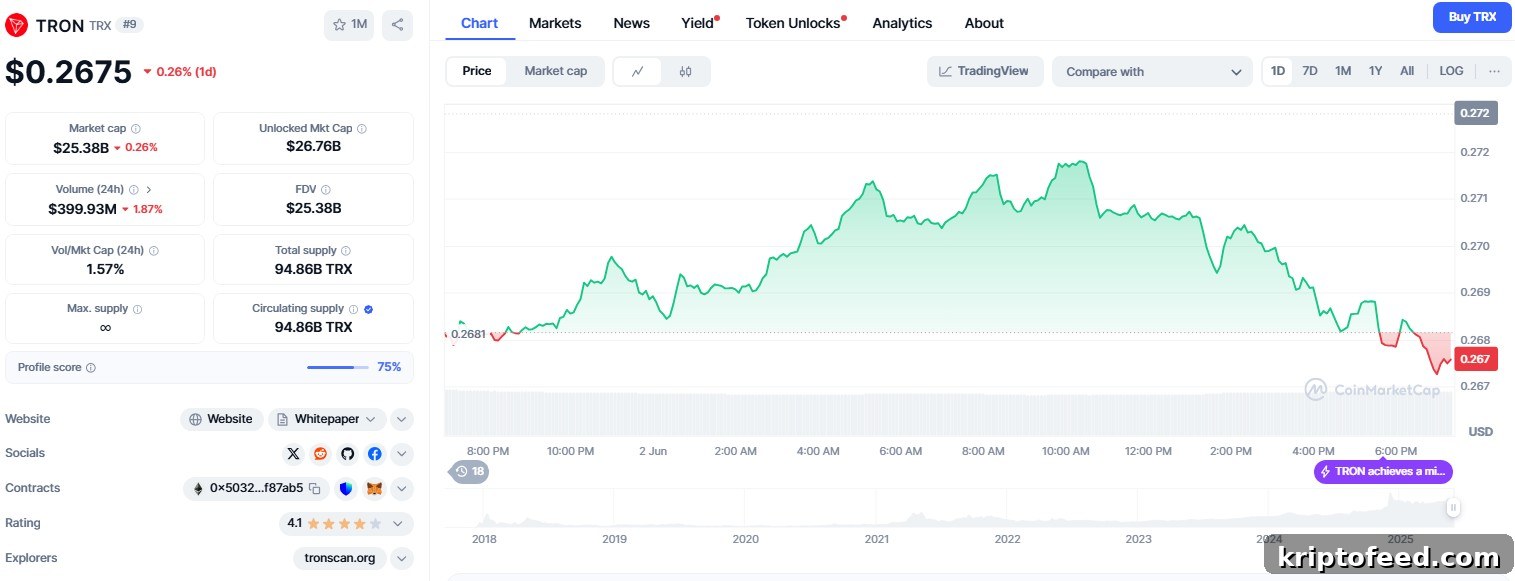
Task: Select the Price toggle
Action: pyautogui.click(x=477, y=71)
